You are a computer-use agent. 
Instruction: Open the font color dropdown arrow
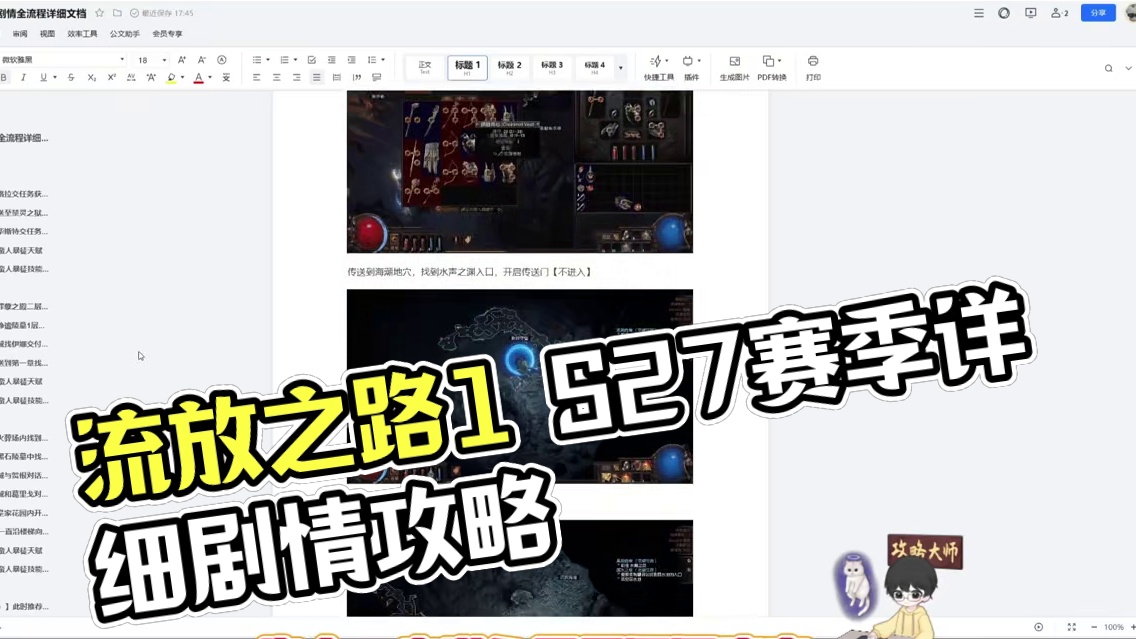(x=210, y=77)
